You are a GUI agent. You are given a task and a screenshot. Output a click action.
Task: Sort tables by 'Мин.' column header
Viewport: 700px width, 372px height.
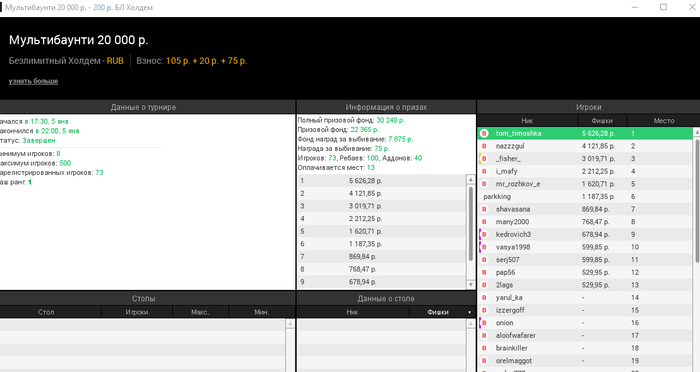(x=262, y=312)
